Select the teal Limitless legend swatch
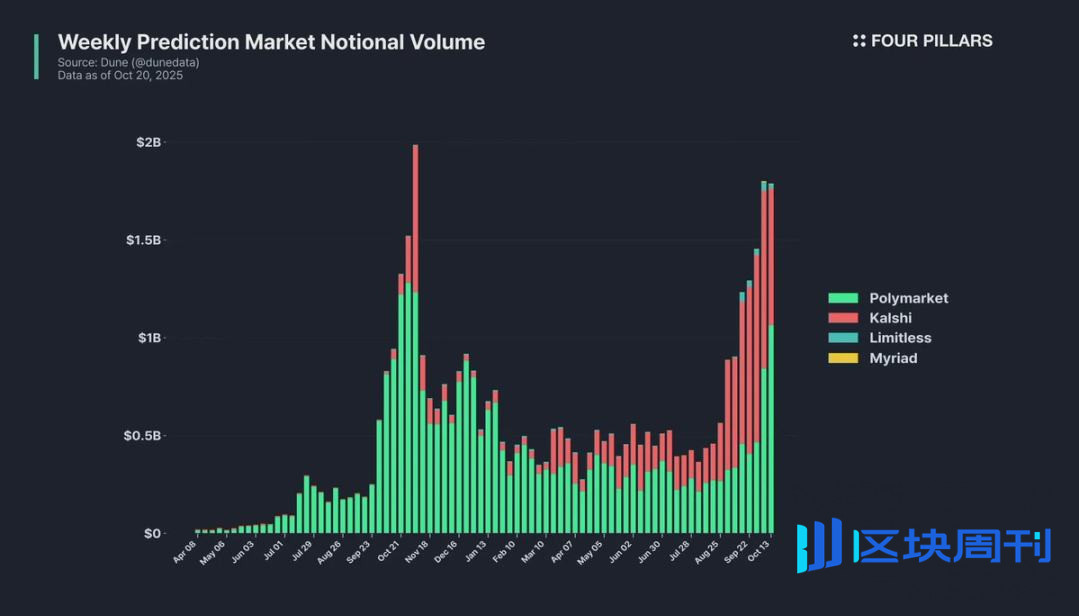1079x616 pixels. point(843,338)
